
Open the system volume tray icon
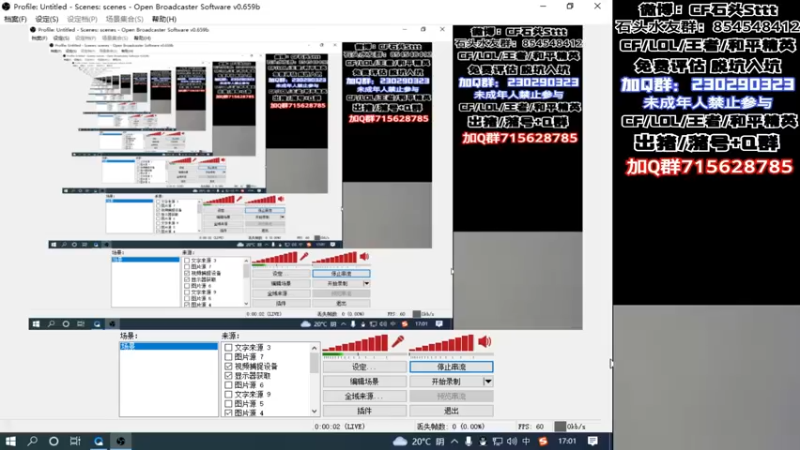[512, 441]
